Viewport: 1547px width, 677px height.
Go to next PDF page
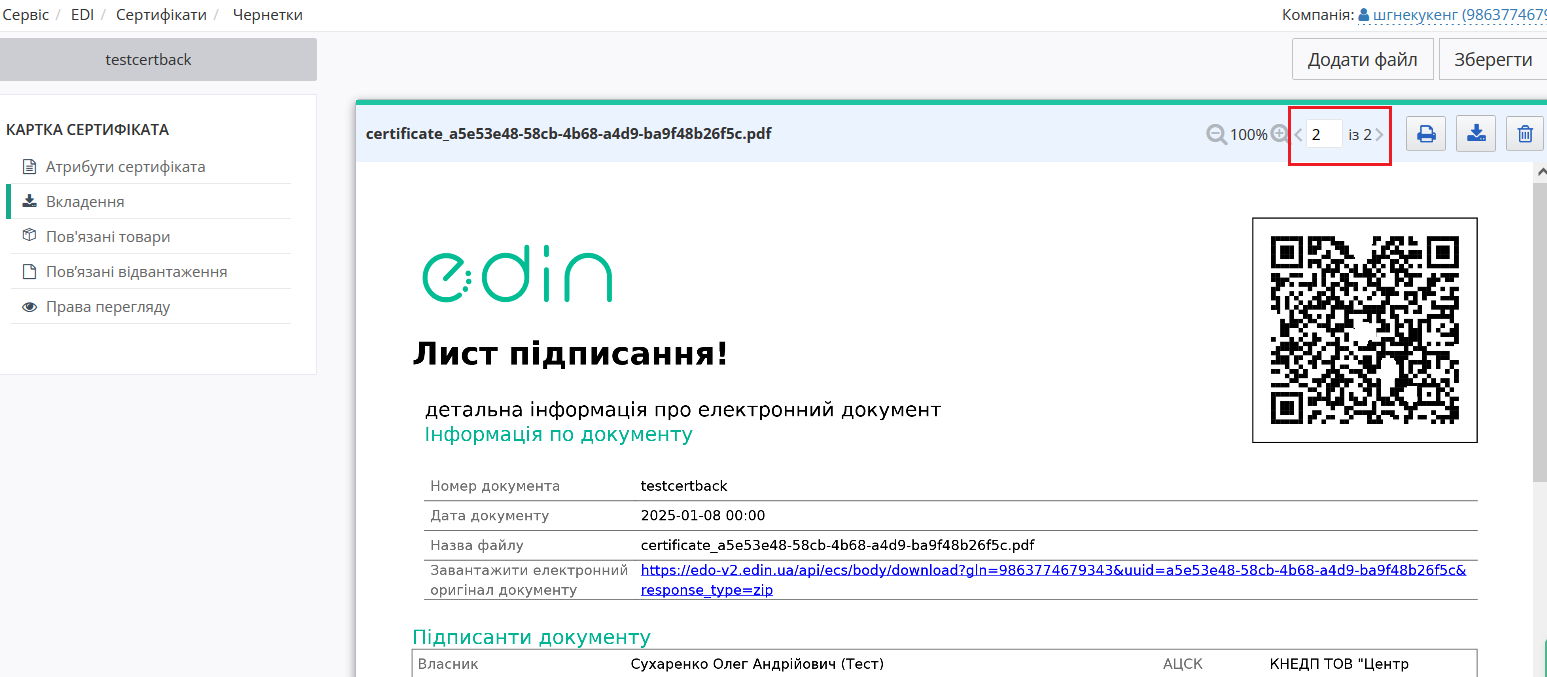click(x=1380, y=134)
